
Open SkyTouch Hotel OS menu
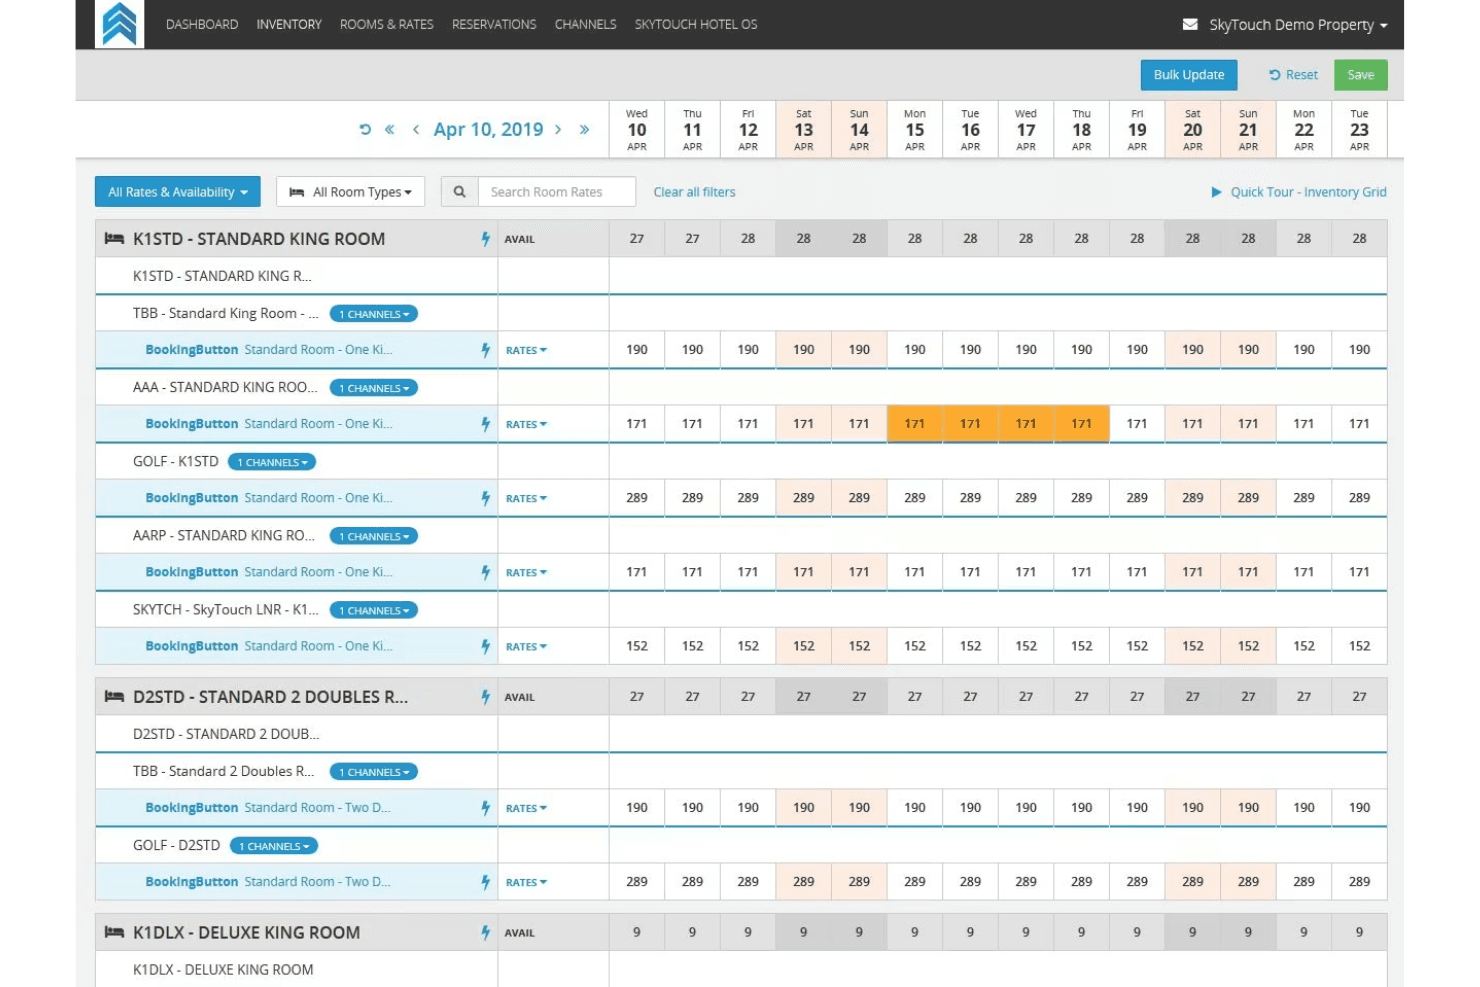click(696, 24)
